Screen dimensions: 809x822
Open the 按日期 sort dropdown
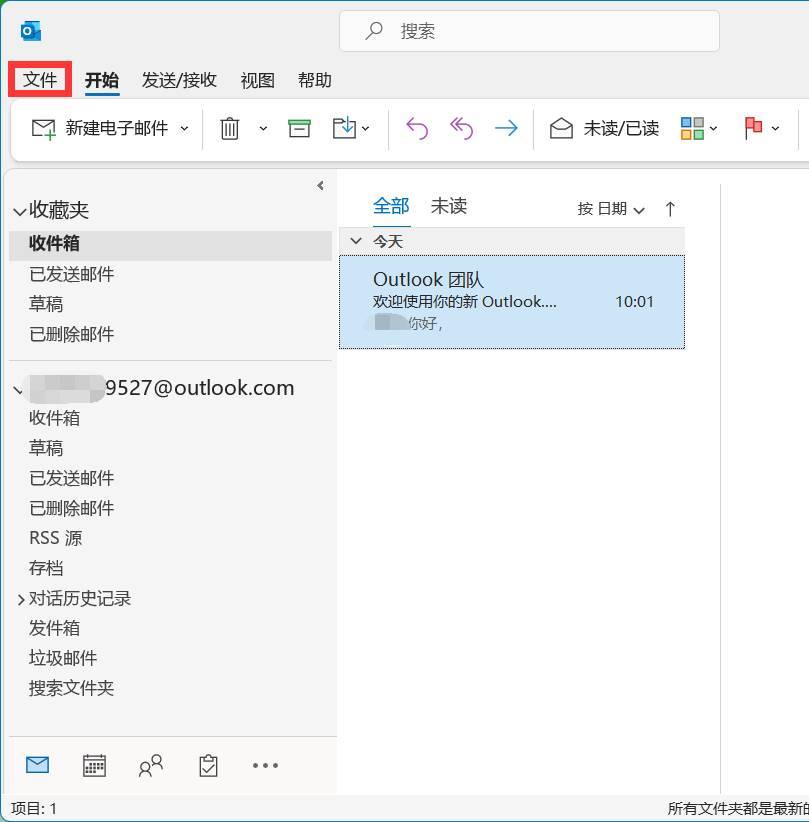pyautogui.click(x=610, y=208)
